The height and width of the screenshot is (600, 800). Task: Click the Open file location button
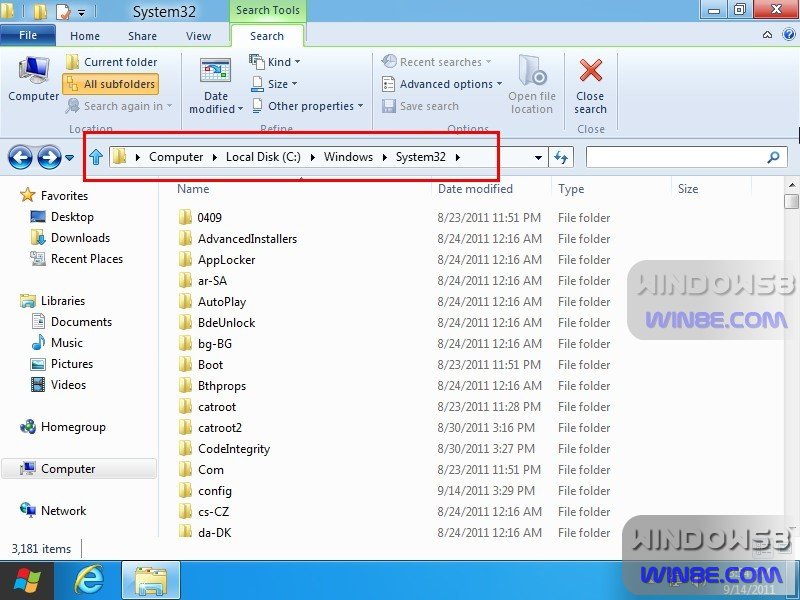coord(532,85)
